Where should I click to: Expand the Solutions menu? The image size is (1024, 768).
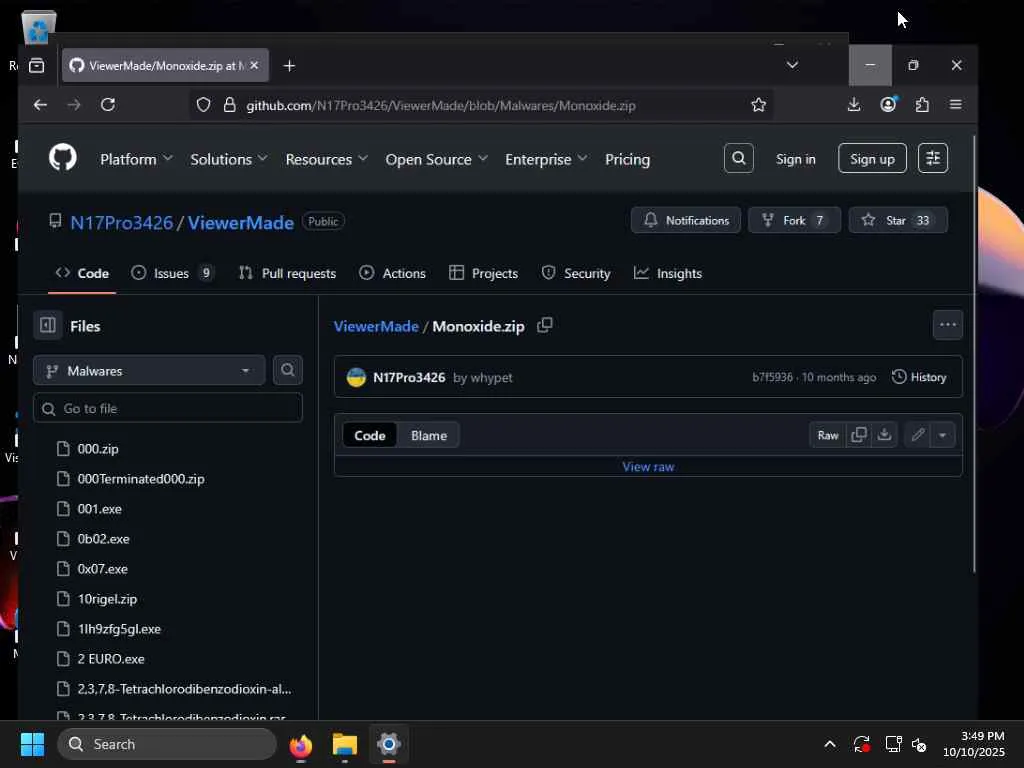pos(229,159)
